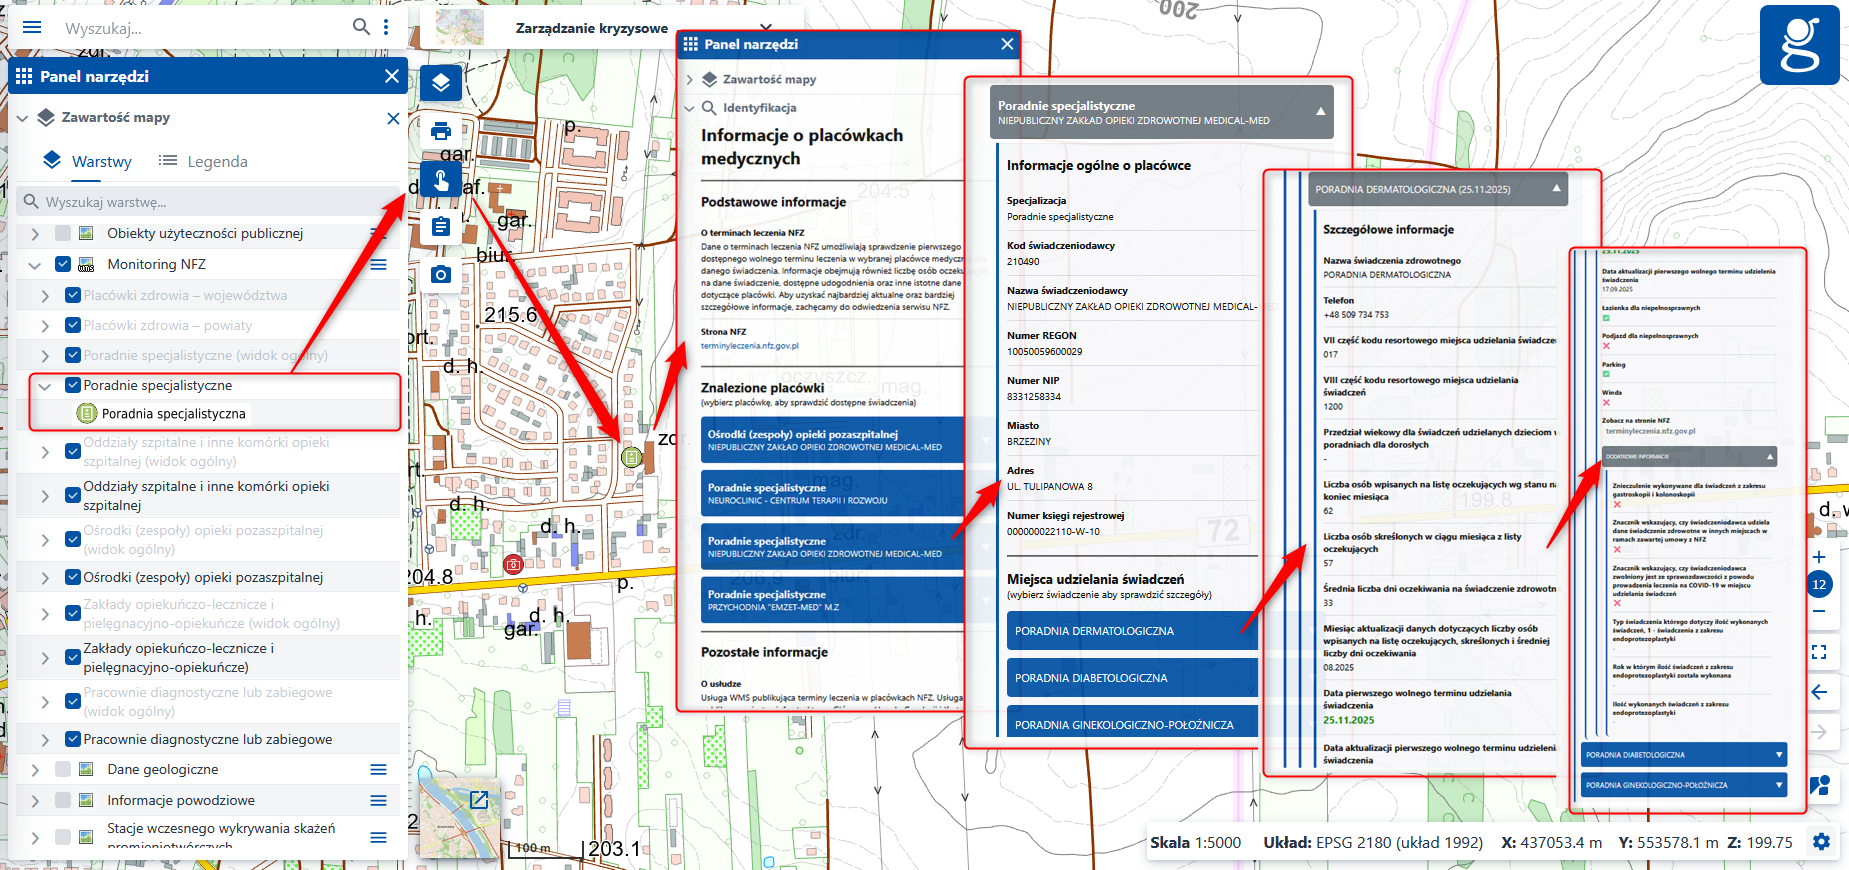The image size is (1849, 870).
Task: Activate the identify pointer tool
Action: tap(441, 180)
